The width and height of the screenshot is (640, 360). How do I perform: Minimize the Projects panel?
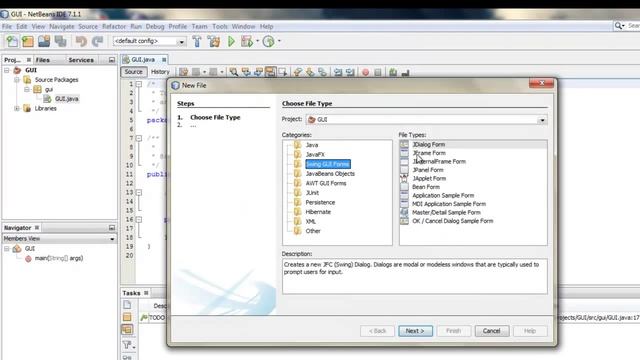tap(112, 60)
